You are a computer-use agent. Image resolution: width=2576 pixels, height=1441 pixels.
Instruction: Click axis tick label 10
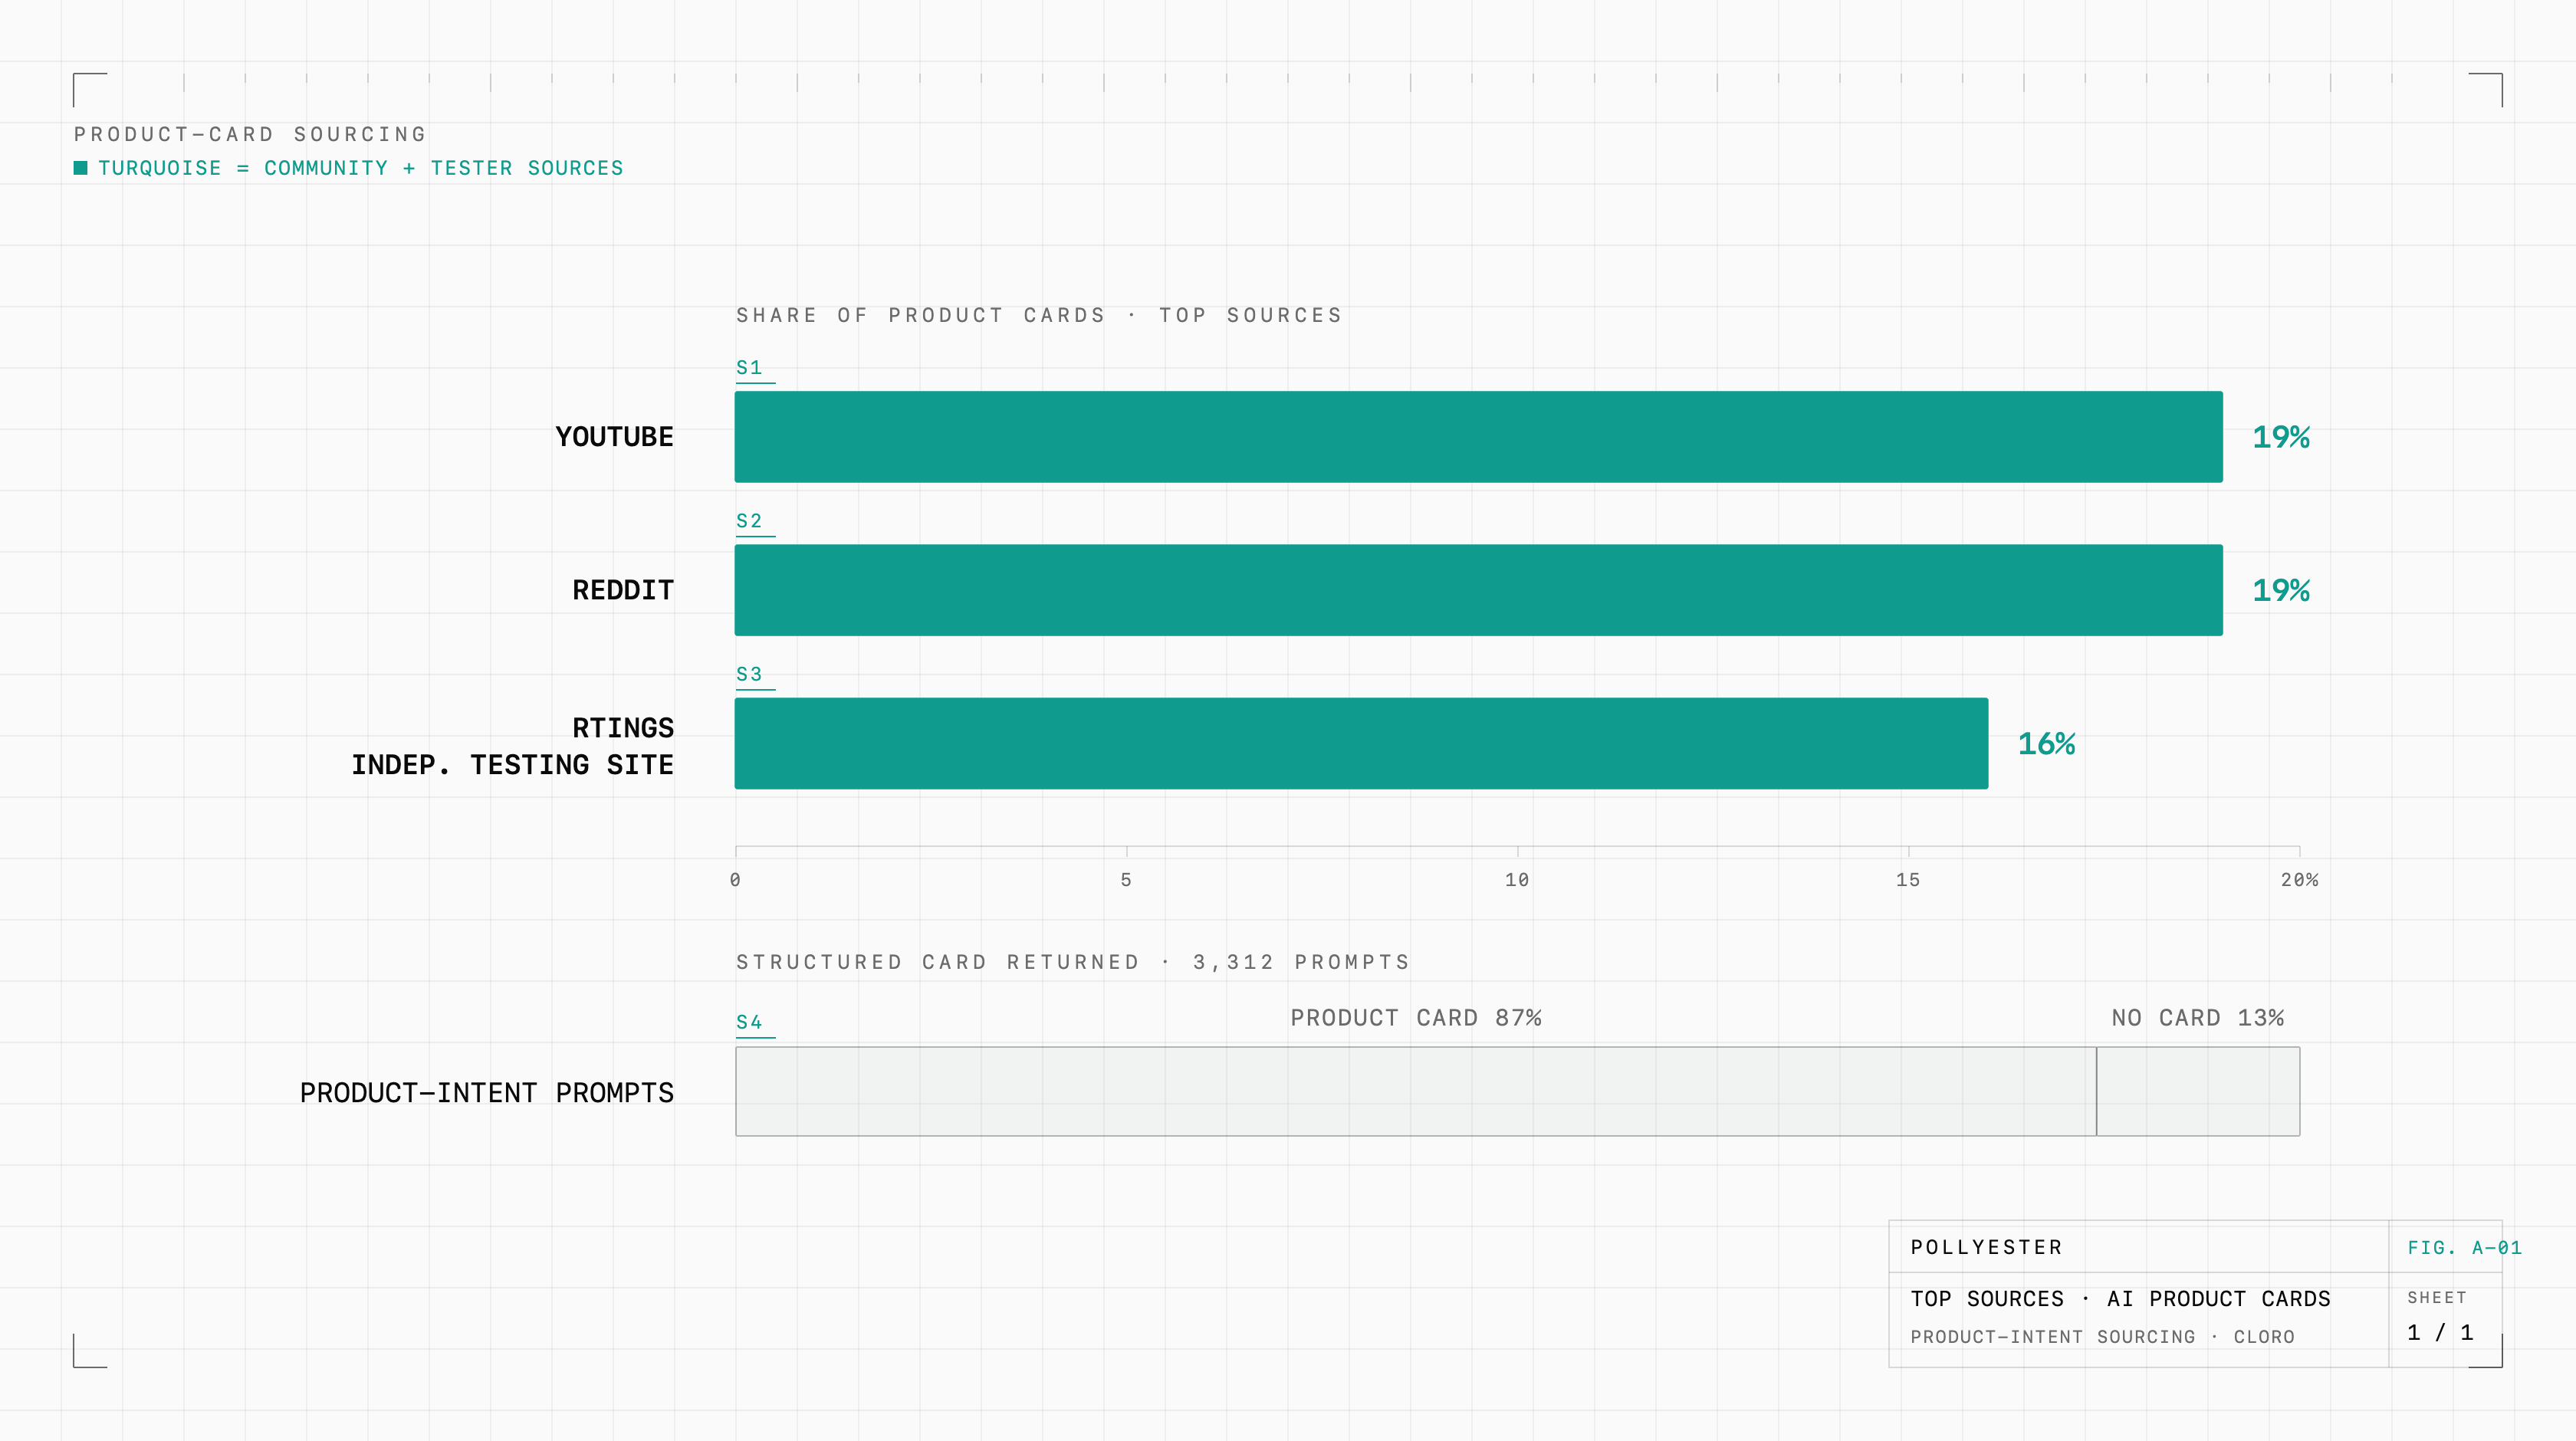pyautogui.click(x=1517, y=880)
